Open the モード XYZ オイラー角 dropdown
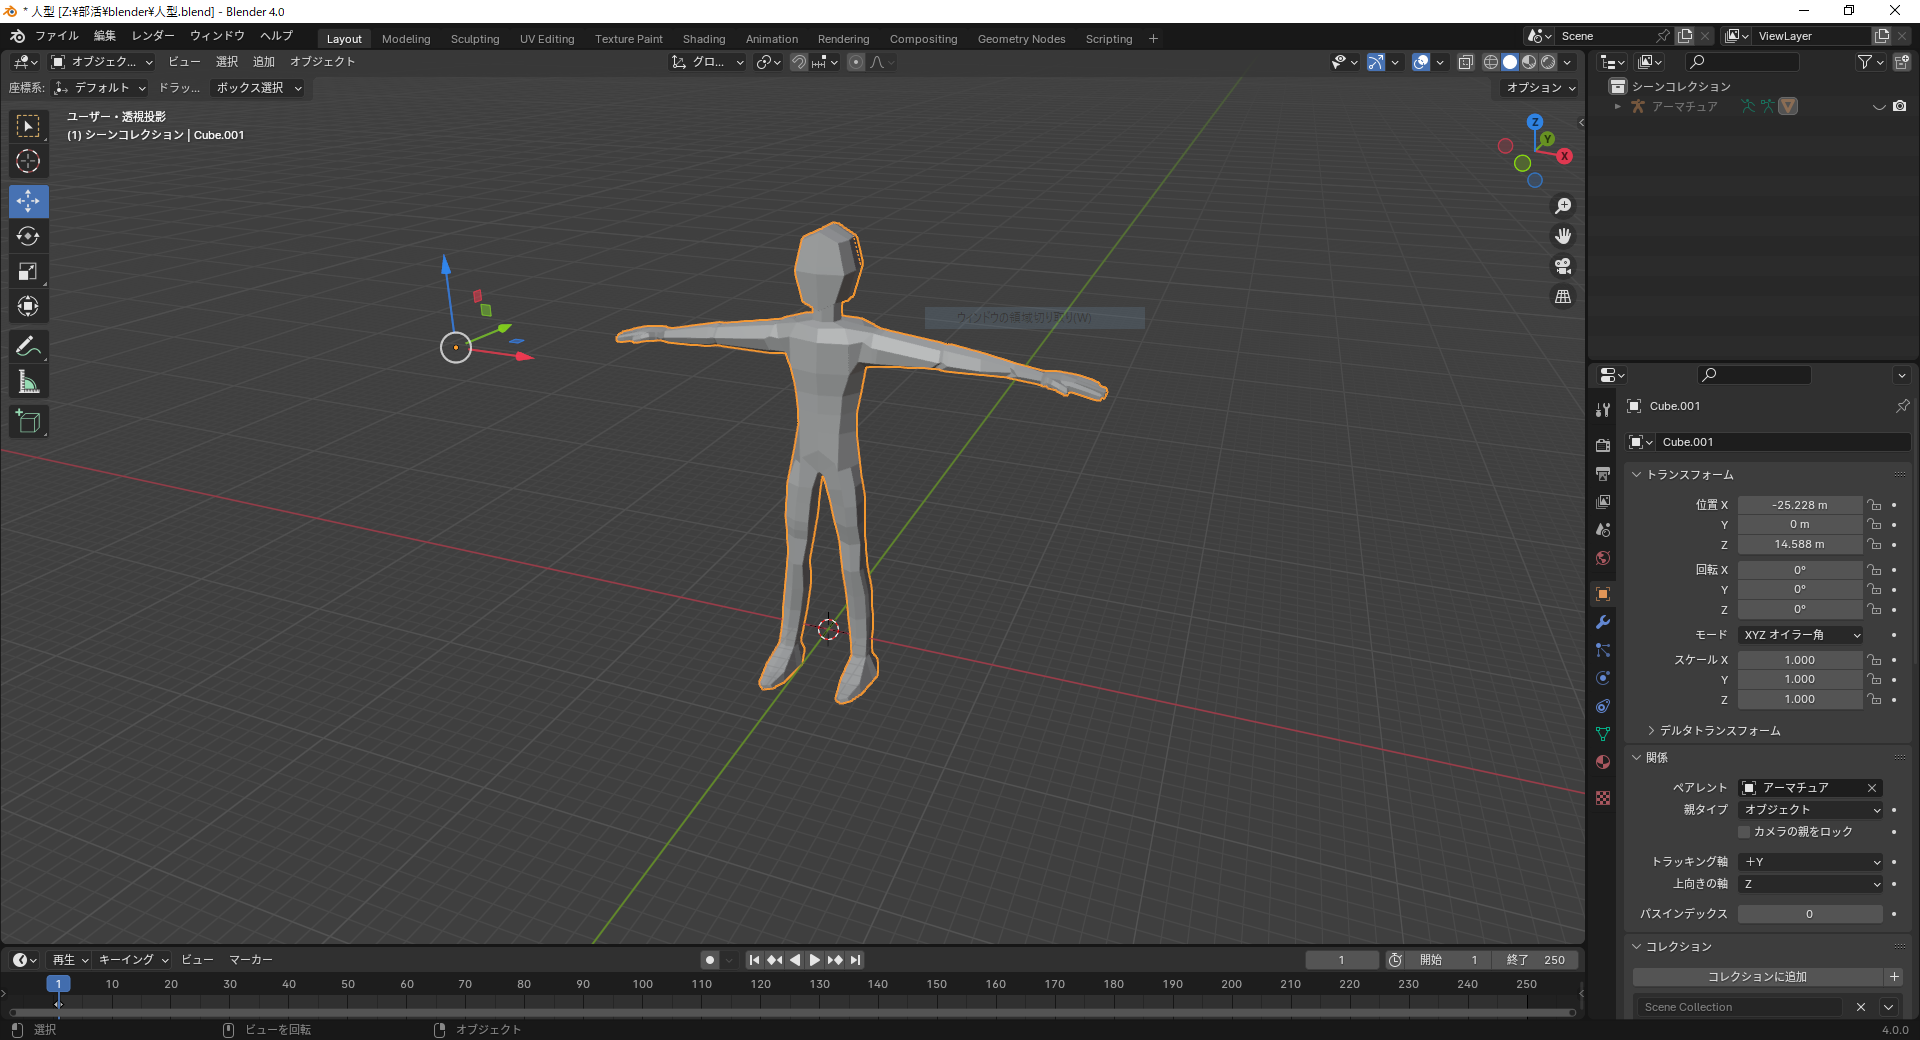The height and width of the screenshot is (1040, 1920). point(1801,635)
